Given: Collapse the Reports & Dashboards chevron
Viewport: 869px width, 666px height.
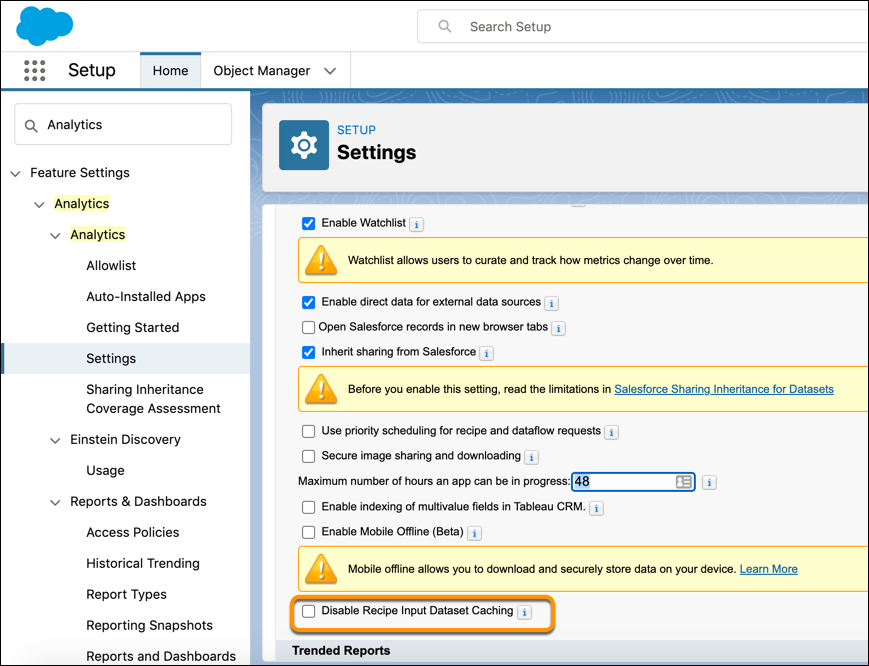Looking at the screenshot, I should pyautogui.click(x=55, y=503).
